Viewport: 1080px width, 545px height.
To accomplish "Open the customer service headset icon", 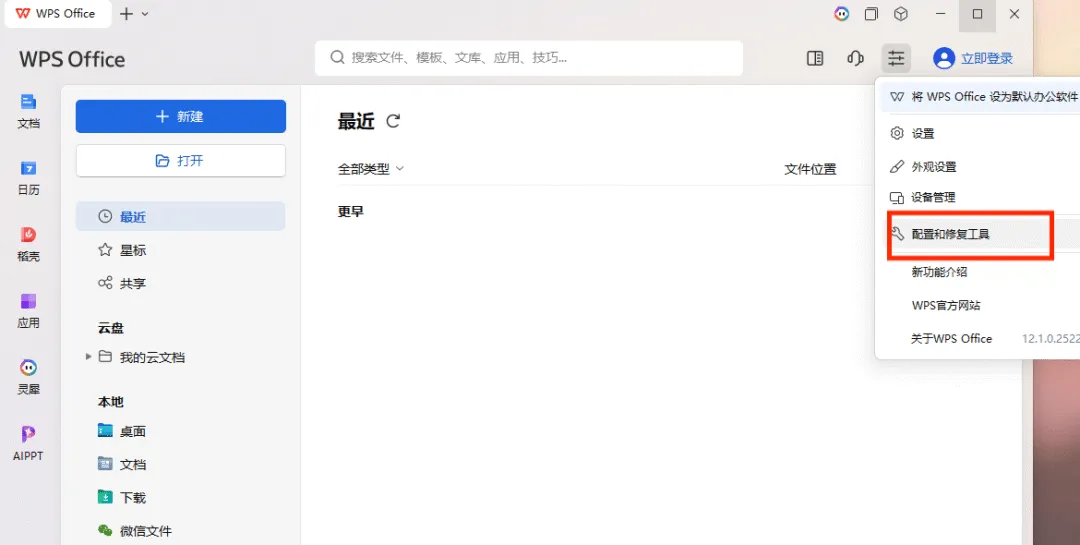I will (855, 59).
